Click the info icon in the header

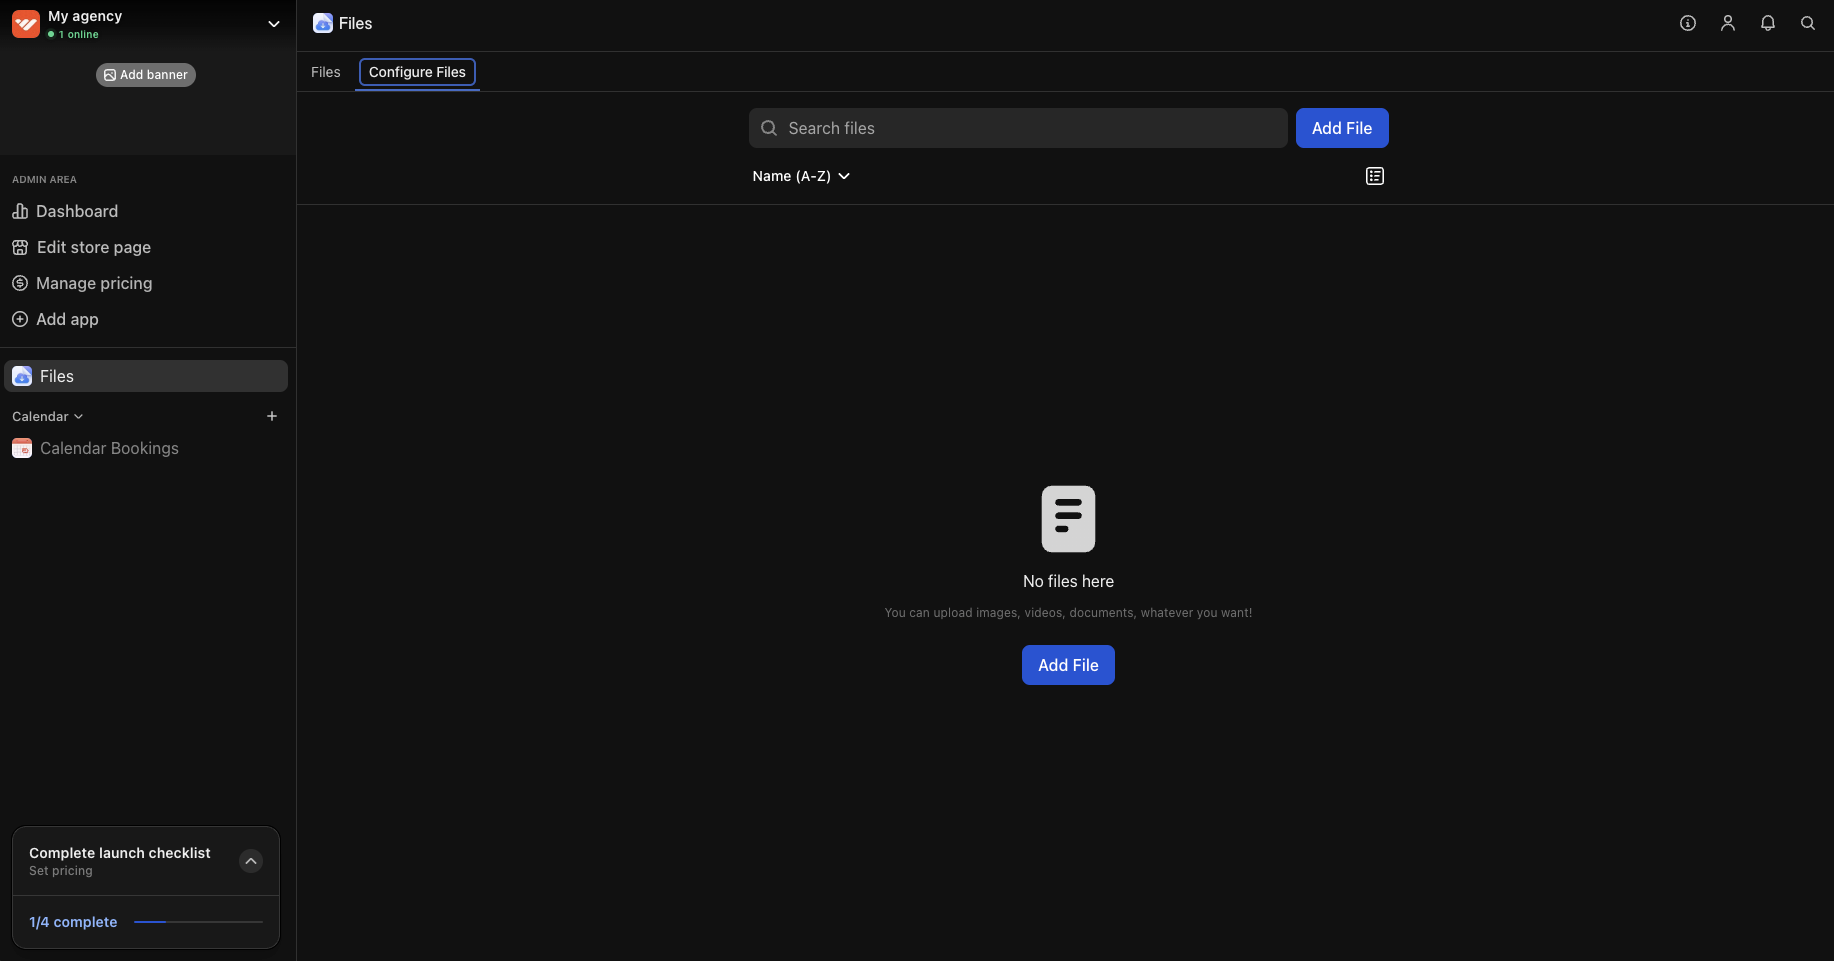tap(1688, 22)
